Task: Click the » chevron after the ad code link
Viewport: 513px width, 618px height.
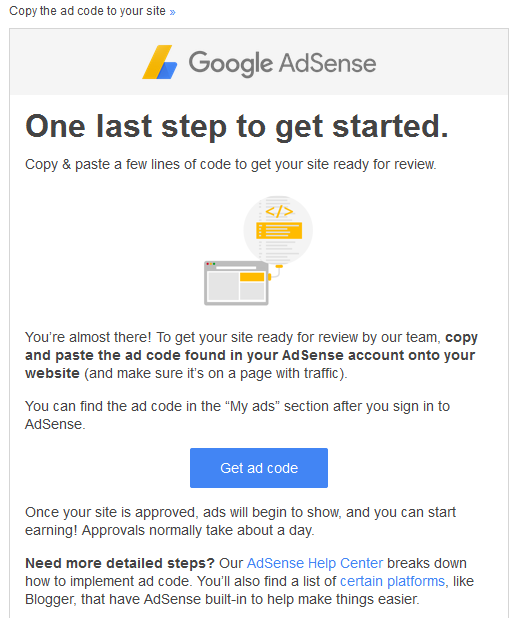Action: pyautogui.click(x=172, y=12)
